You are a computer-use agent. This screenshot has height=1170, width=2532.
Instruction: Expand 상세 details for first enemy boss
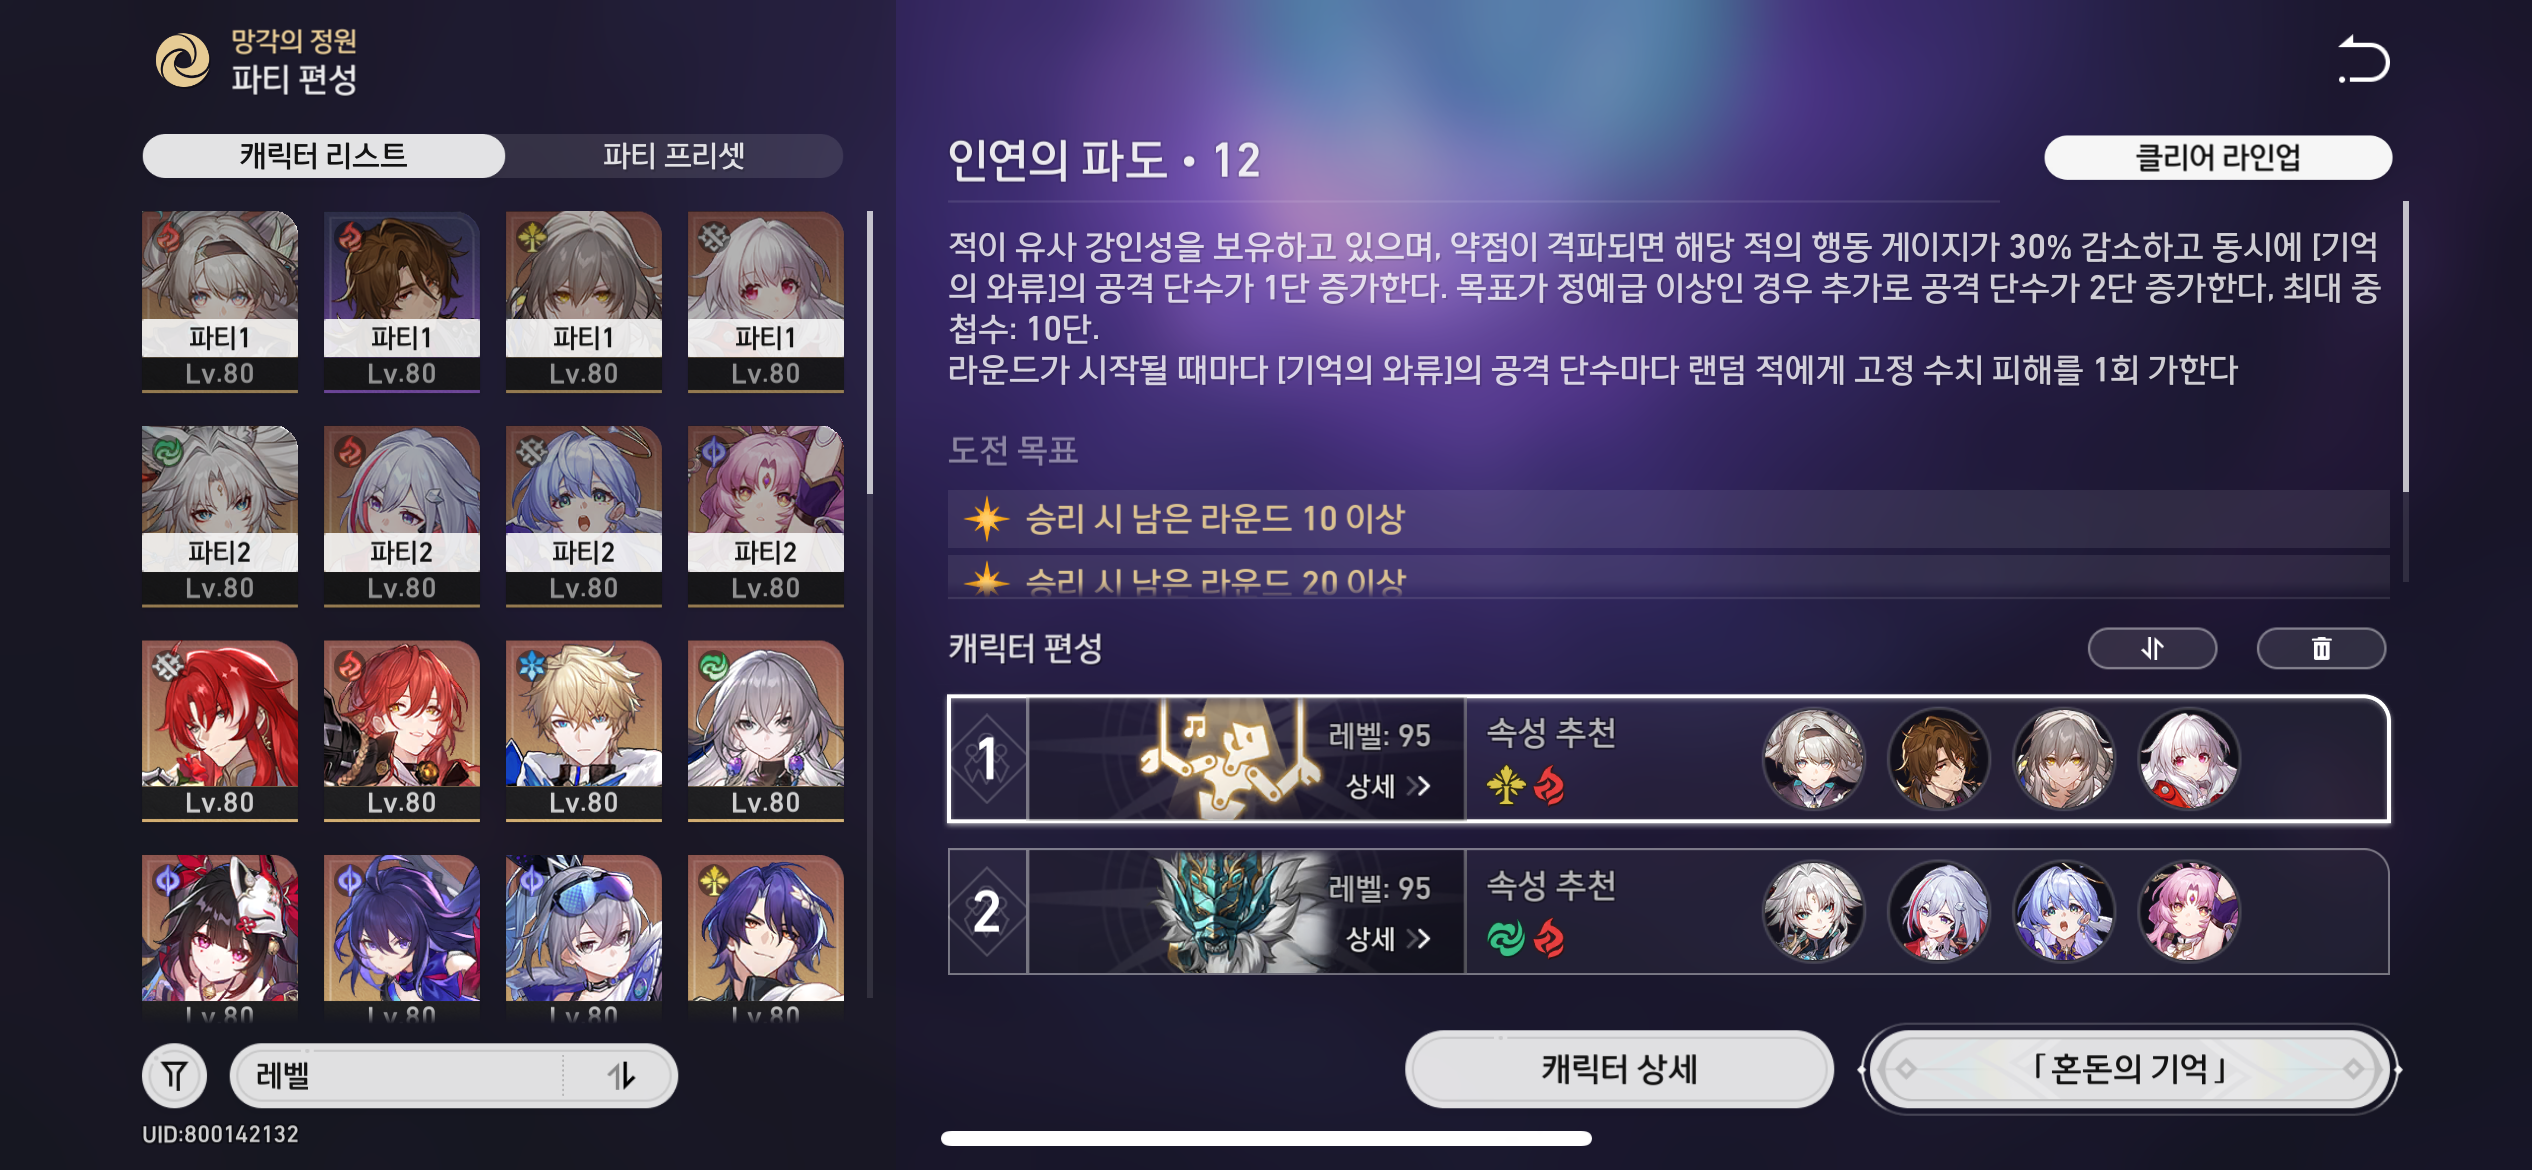click(x=1389, y=786)
